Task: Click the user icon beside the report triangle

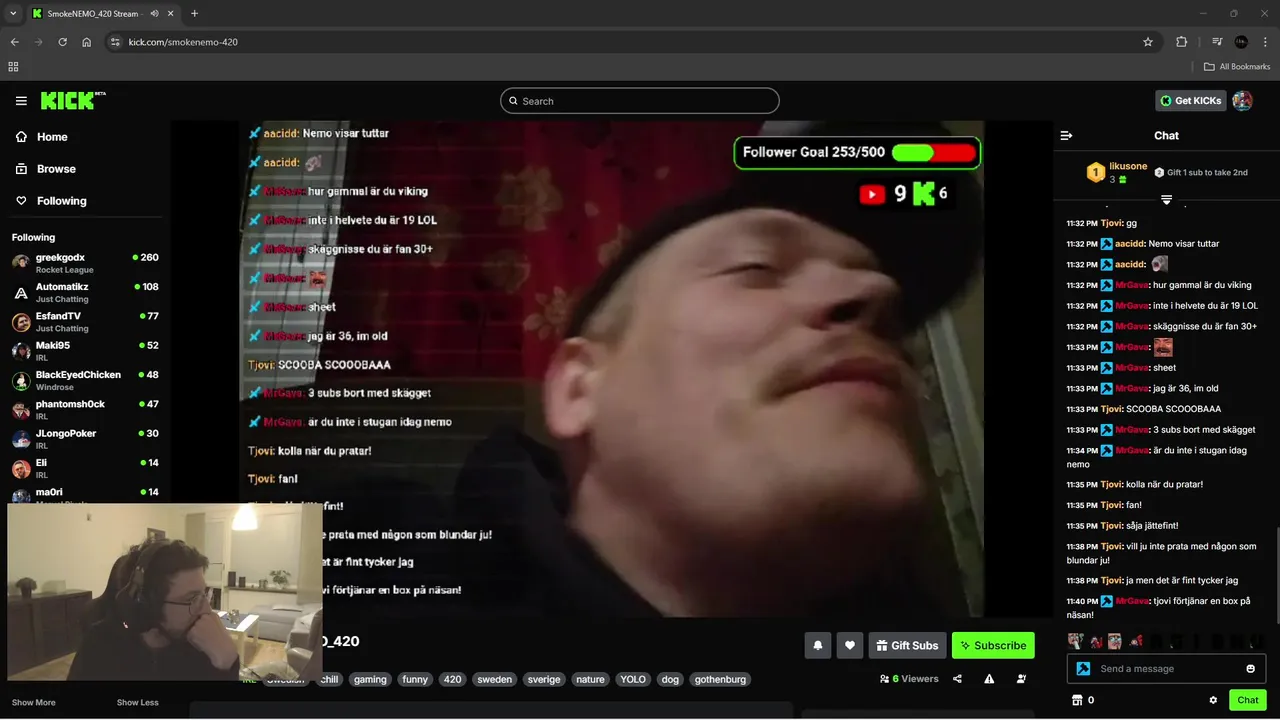Action: pos(1021,679)
